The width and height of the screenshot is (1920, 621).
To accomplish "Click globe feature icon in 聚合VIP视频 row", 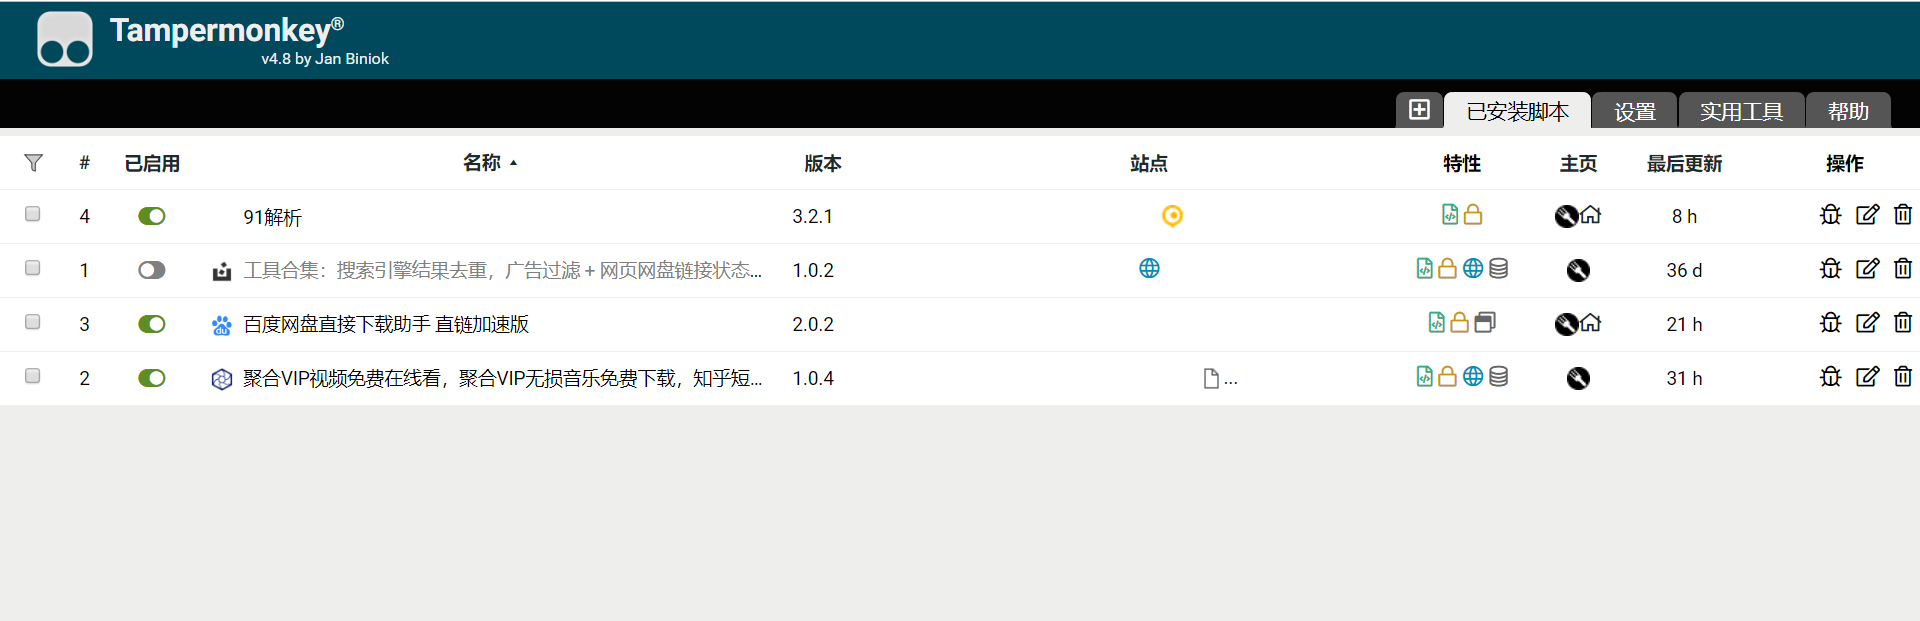I will click(1473, 376).
